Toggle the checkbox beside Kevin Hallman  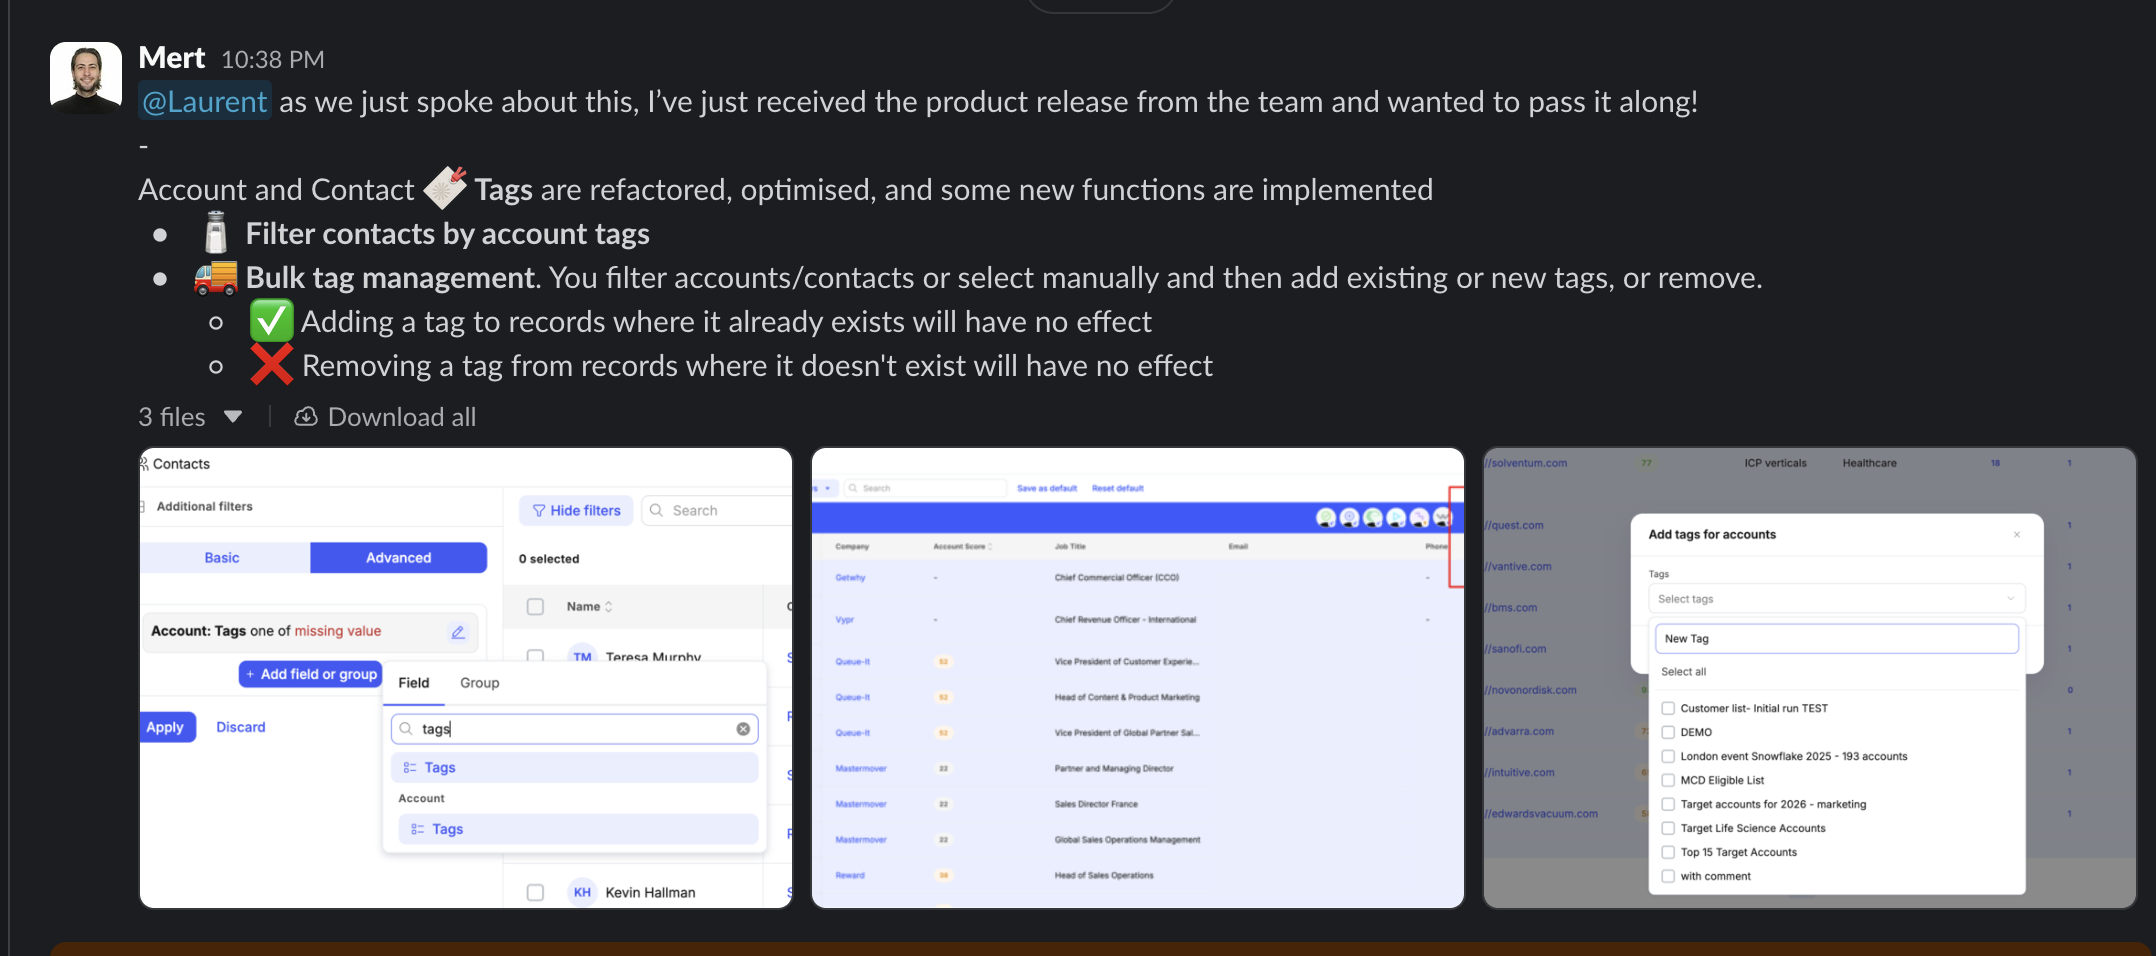click(x=536, y=891)
